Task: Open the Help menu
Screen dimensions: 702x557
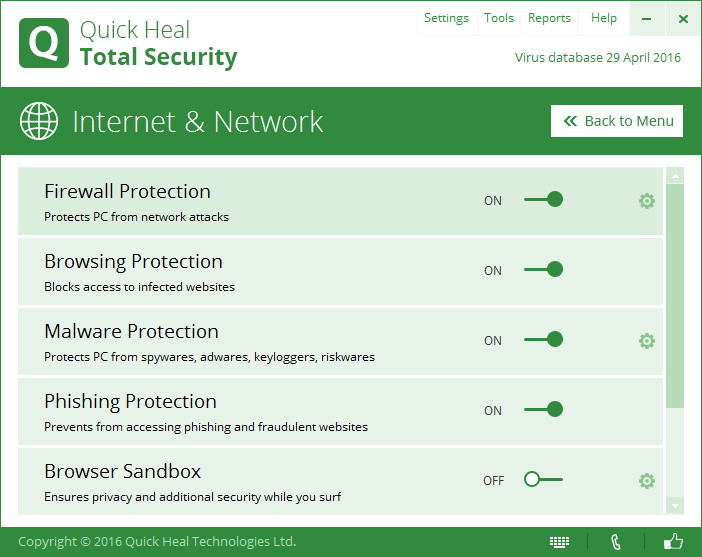Action: pyautogui.click(x=604, y=18)
